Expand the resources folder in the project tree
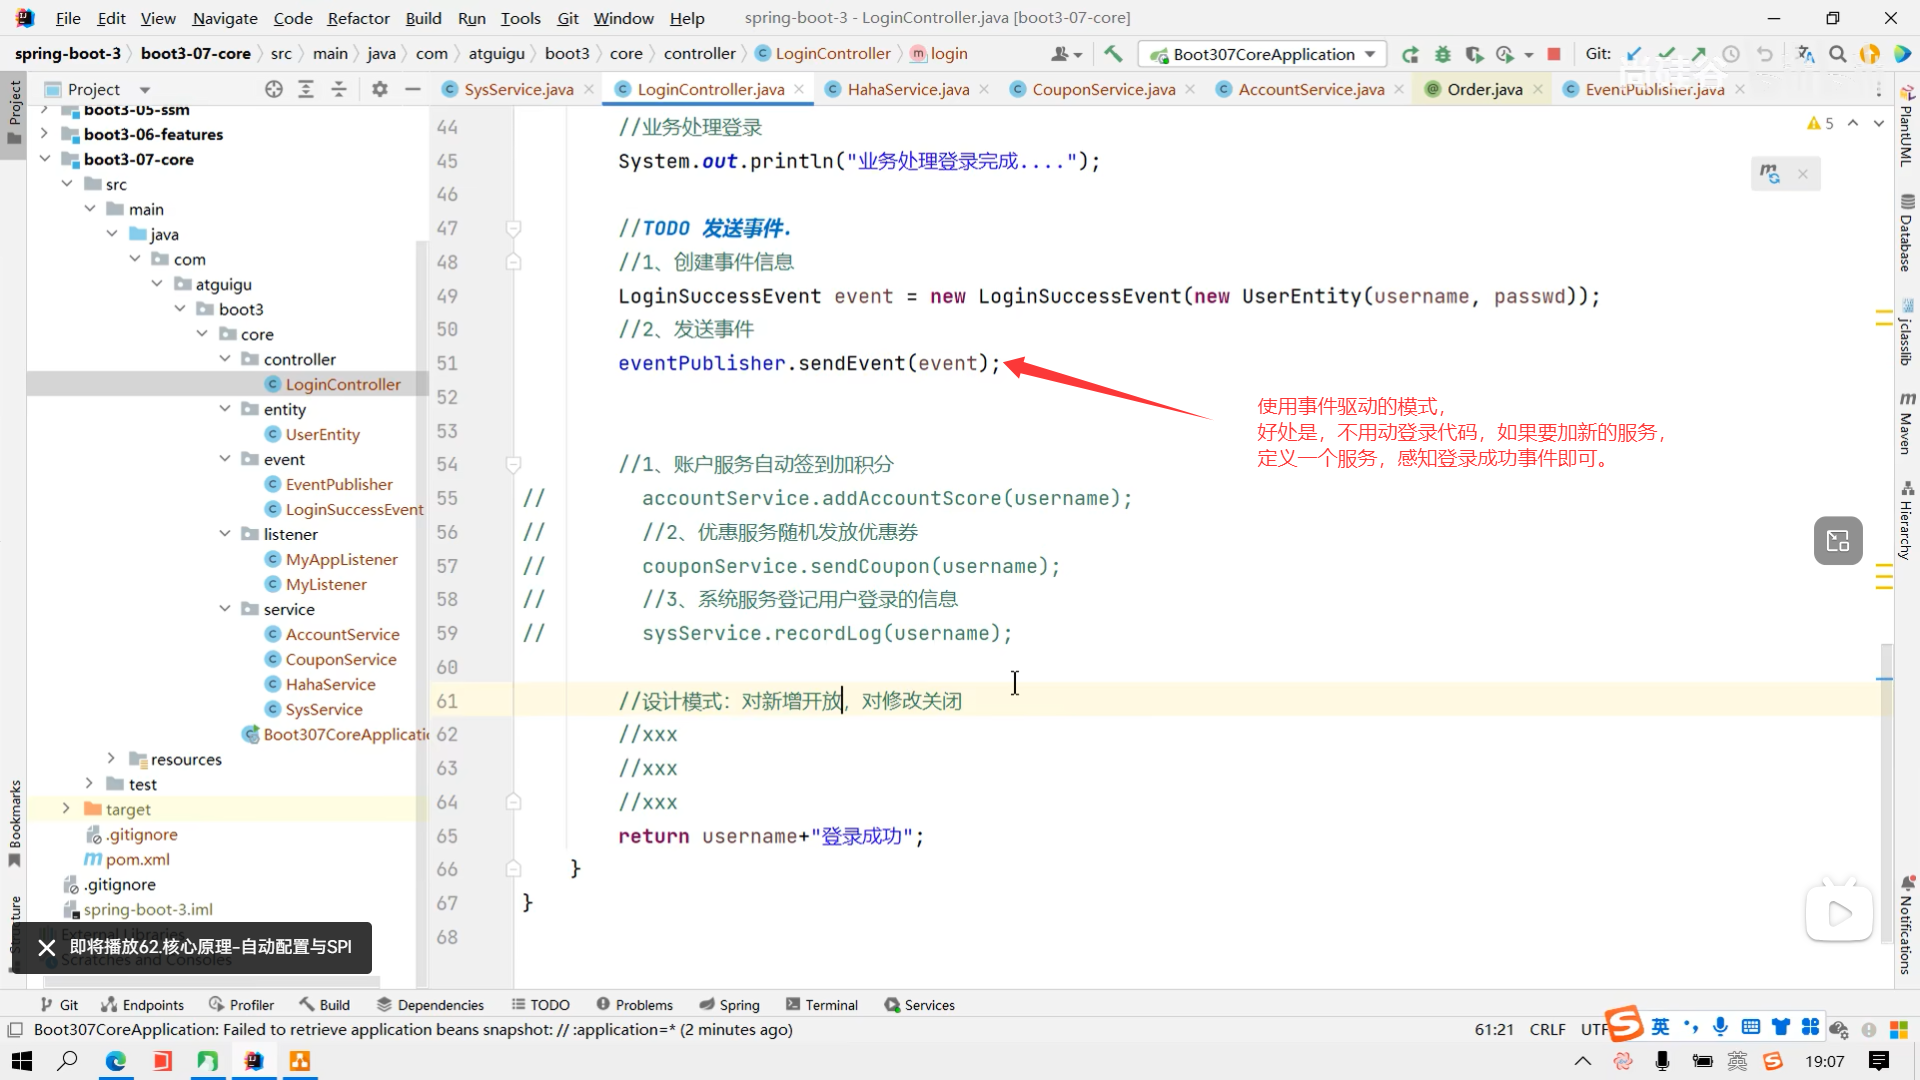Viewport: 1920px width, 1080px height. coord(111,759)
